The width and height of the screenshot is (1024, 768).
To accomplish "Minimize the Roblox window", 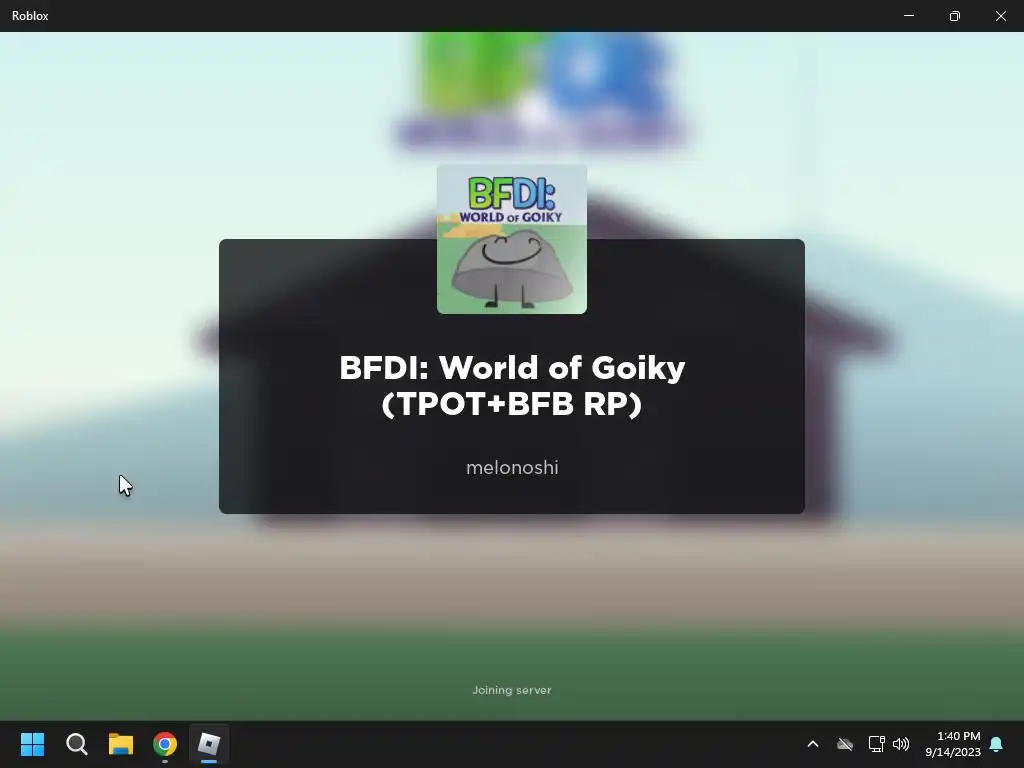I will (x=909, y=16).
